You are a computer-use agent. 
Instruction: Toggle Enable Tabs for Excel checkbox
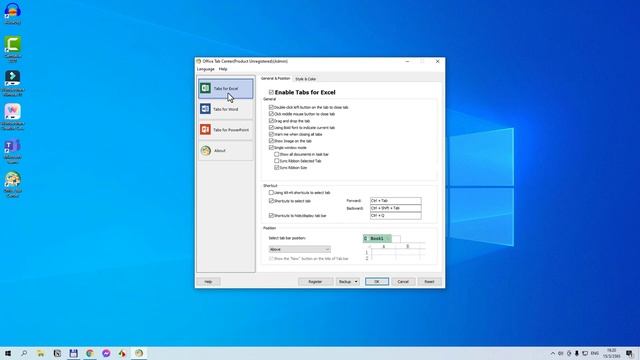(x=271, y=92)
